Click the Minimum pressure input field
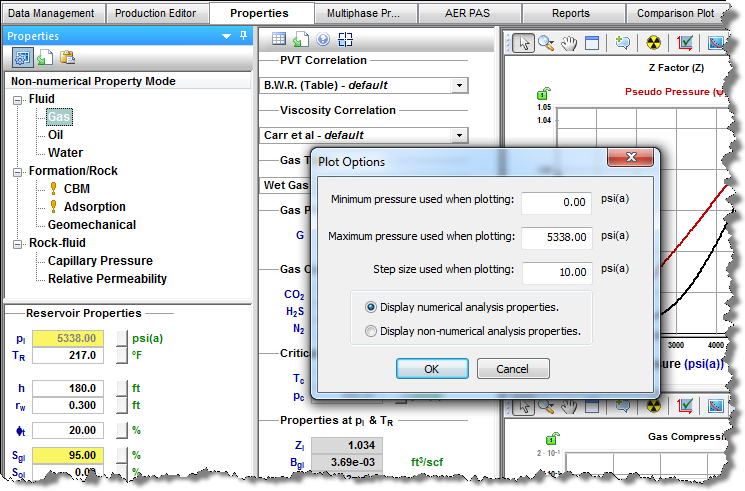Screen dimensions: 745x491 click(556, 202)
